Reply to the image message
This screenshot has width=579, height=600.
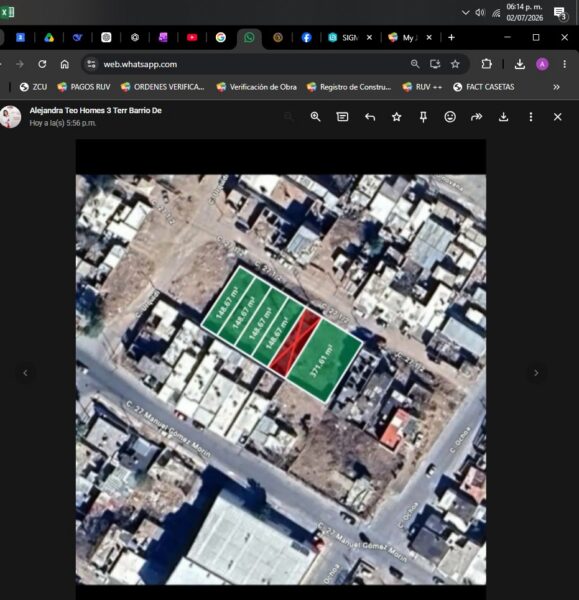[370, 117]
